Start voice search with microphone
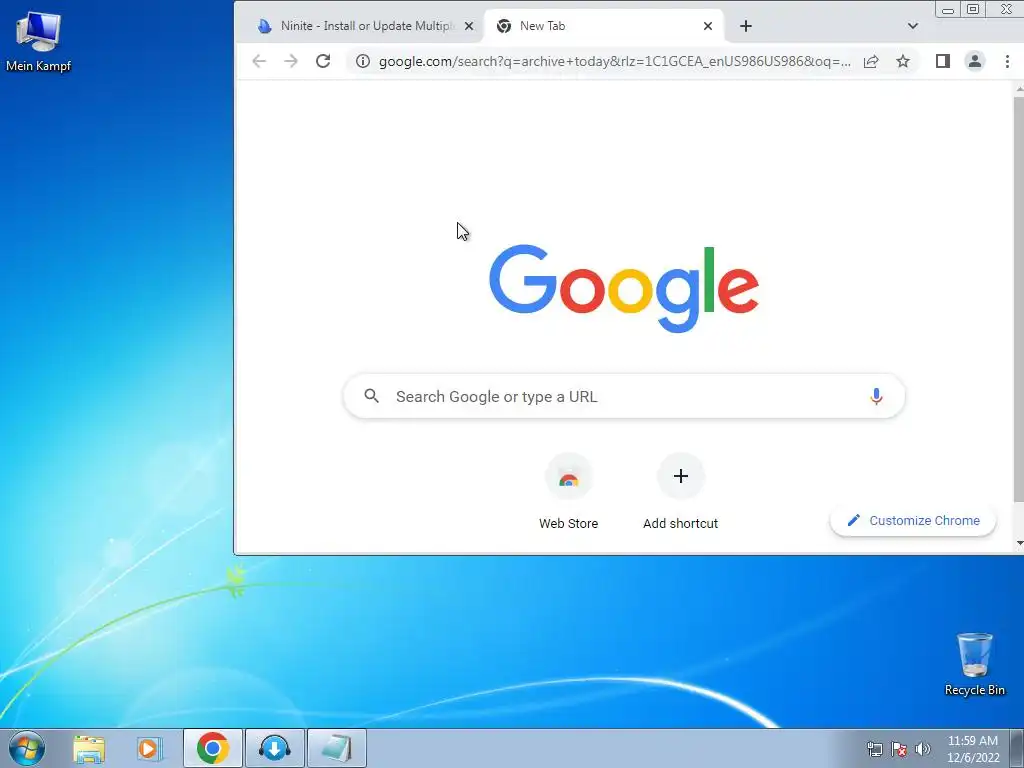 pyautogui.click(x=876, y=396)
